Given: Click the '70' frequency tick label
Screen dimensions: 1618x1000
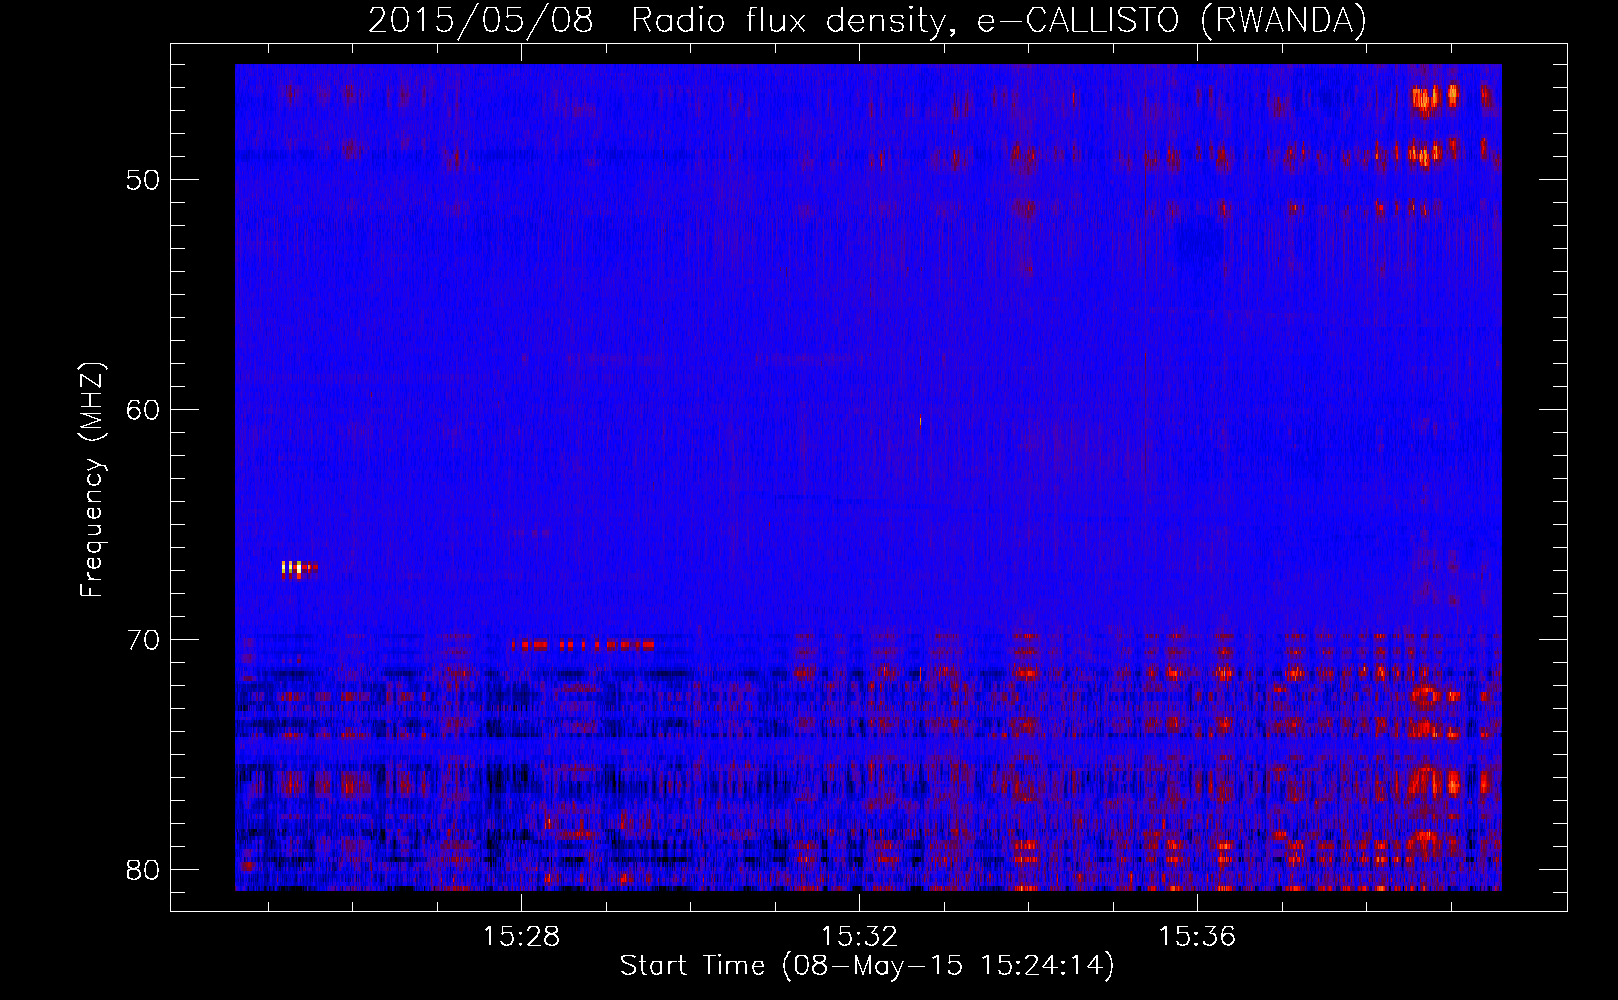Looking at the screenshot, I should tap(143, 640).
